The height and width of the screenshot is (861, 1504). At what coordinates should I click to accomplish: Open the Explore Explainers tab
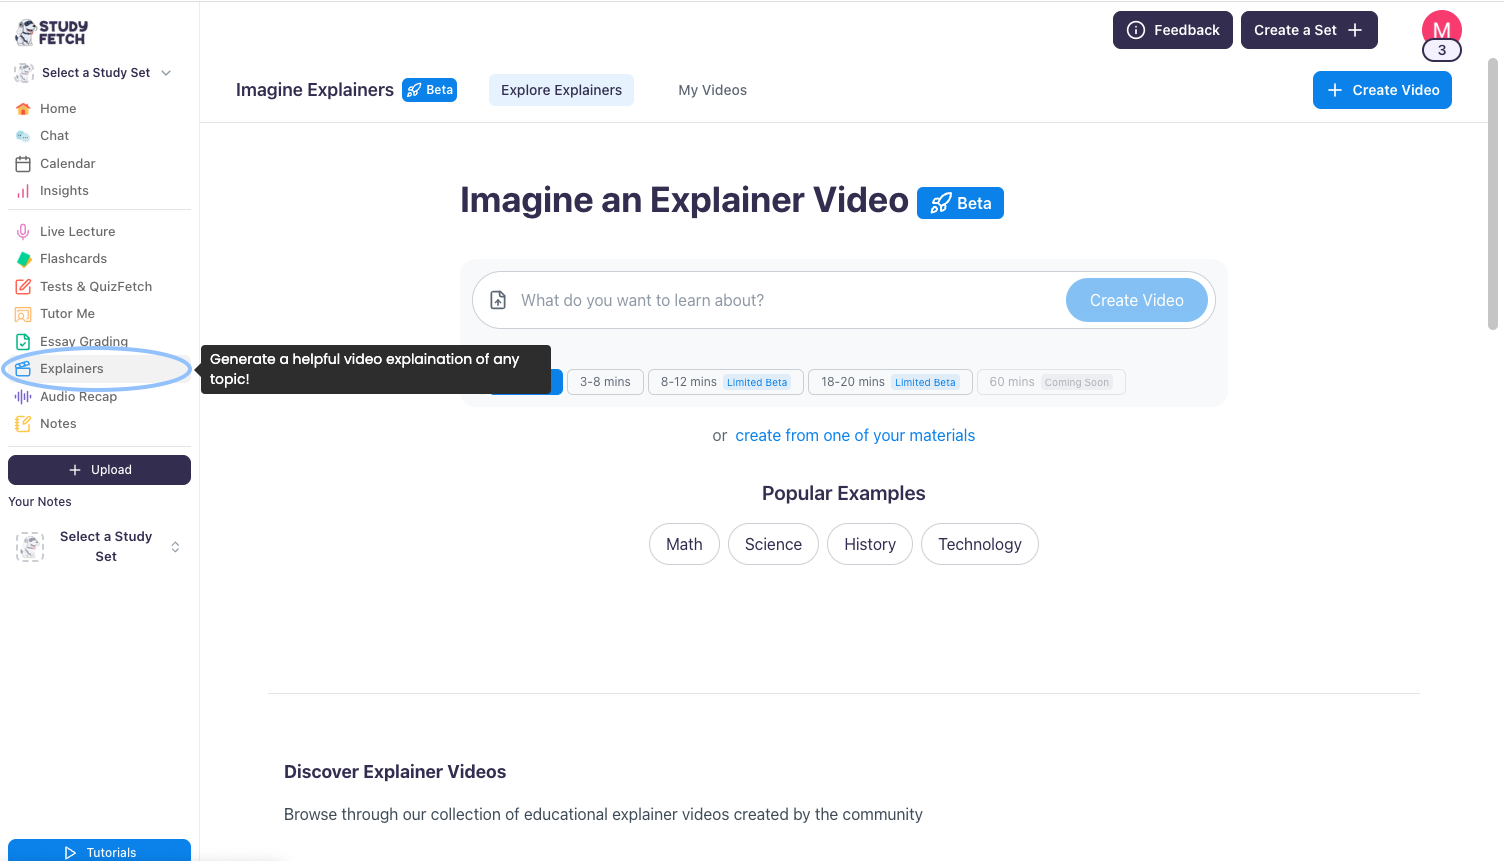click(561, 90)
